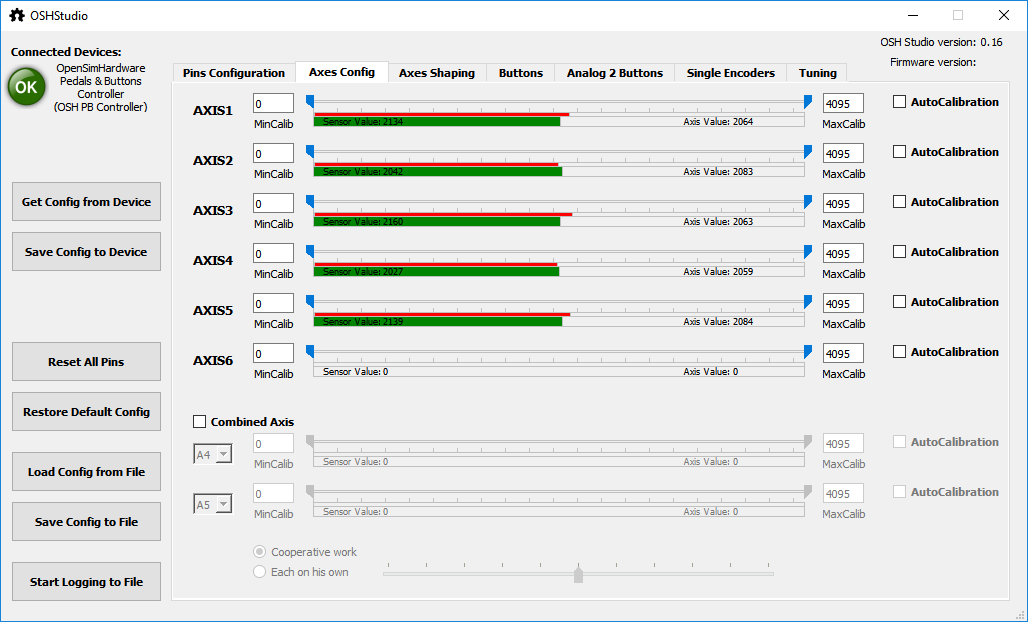
Task: Click the OSHStudio gear icon in title bar
Action: (16, 15)
